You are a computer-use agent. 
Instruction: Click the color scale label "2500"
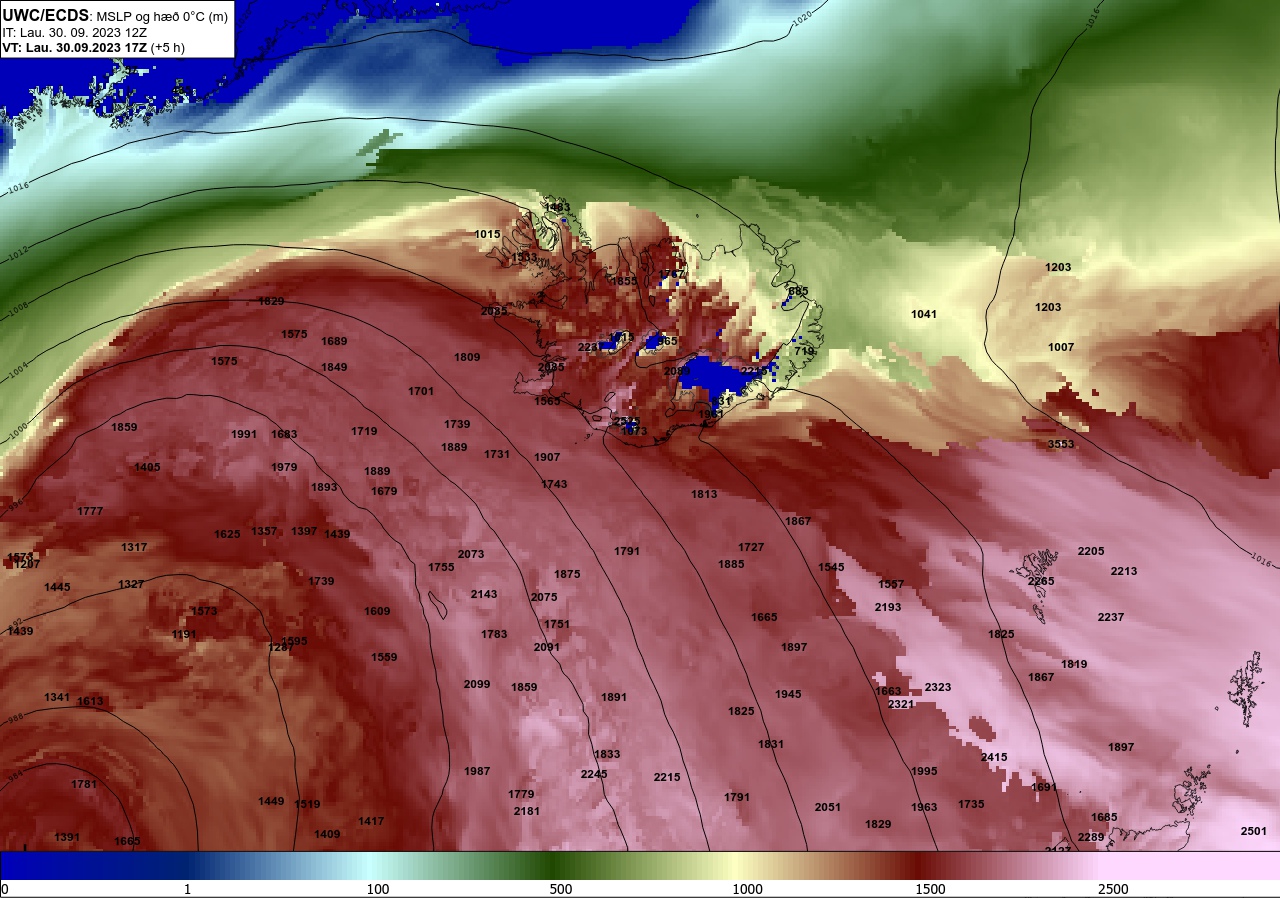pyautogui.click(x=1113, y=890)
